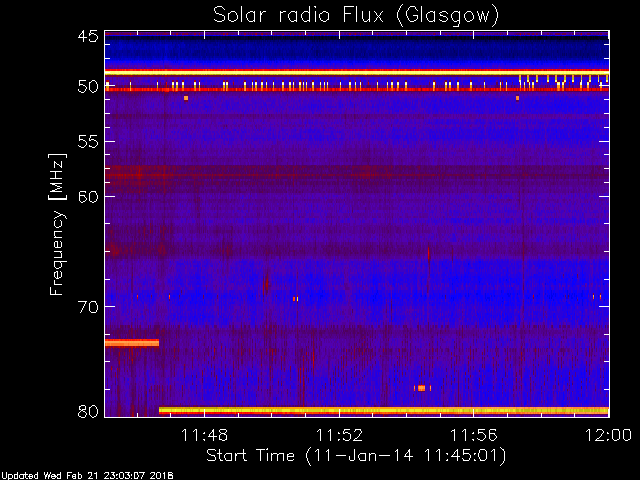Click the plot title "Solar radio Flux (Glasgow)"
The width and height of the screenshot is (640, 480).
(356, 16)
